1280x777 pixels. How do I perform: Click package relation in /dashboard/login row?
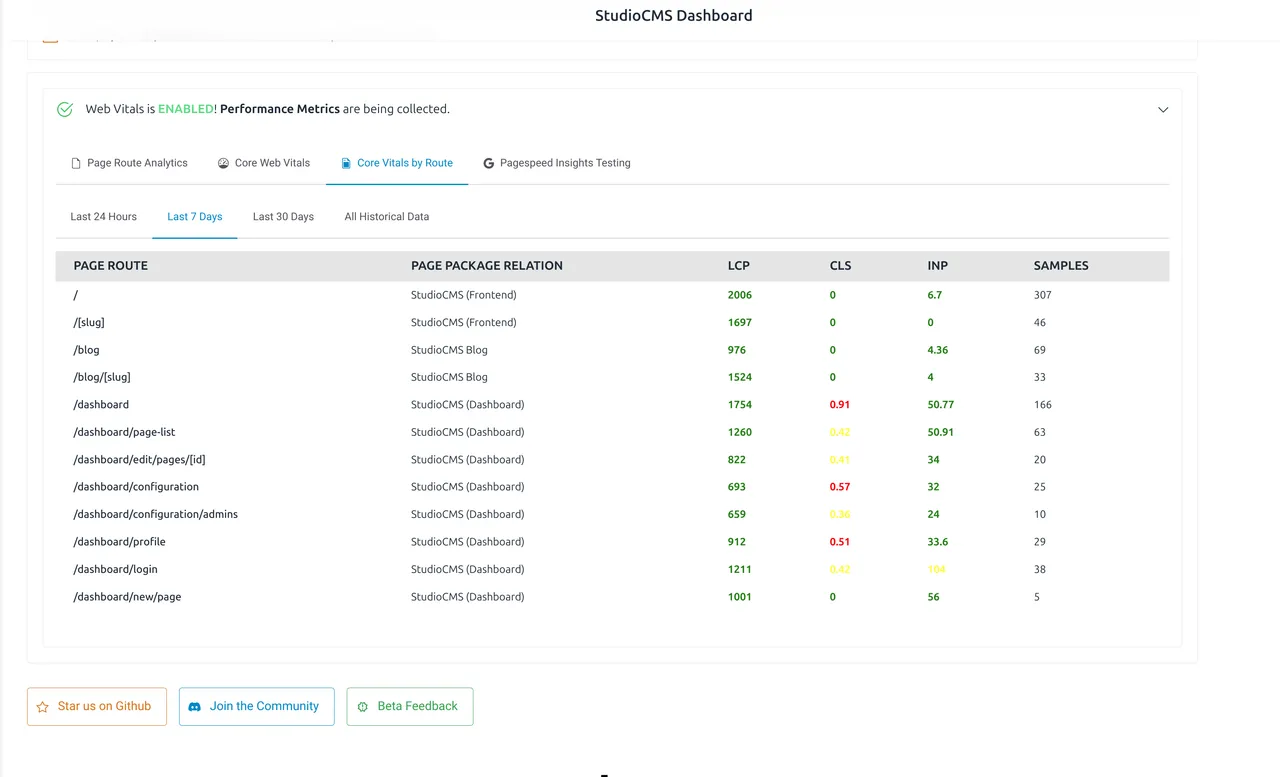[468, 570]
